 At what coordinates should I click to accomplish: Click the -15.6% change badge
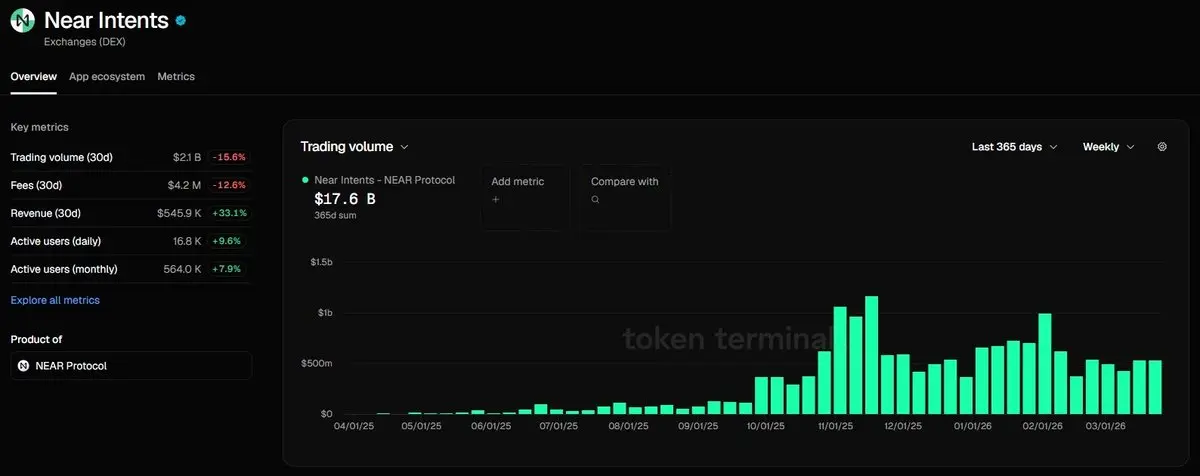229,157
